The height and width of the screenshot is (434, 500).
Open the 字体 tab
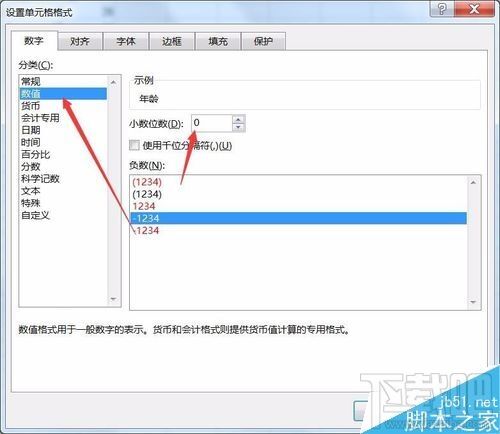click(126, 41)
